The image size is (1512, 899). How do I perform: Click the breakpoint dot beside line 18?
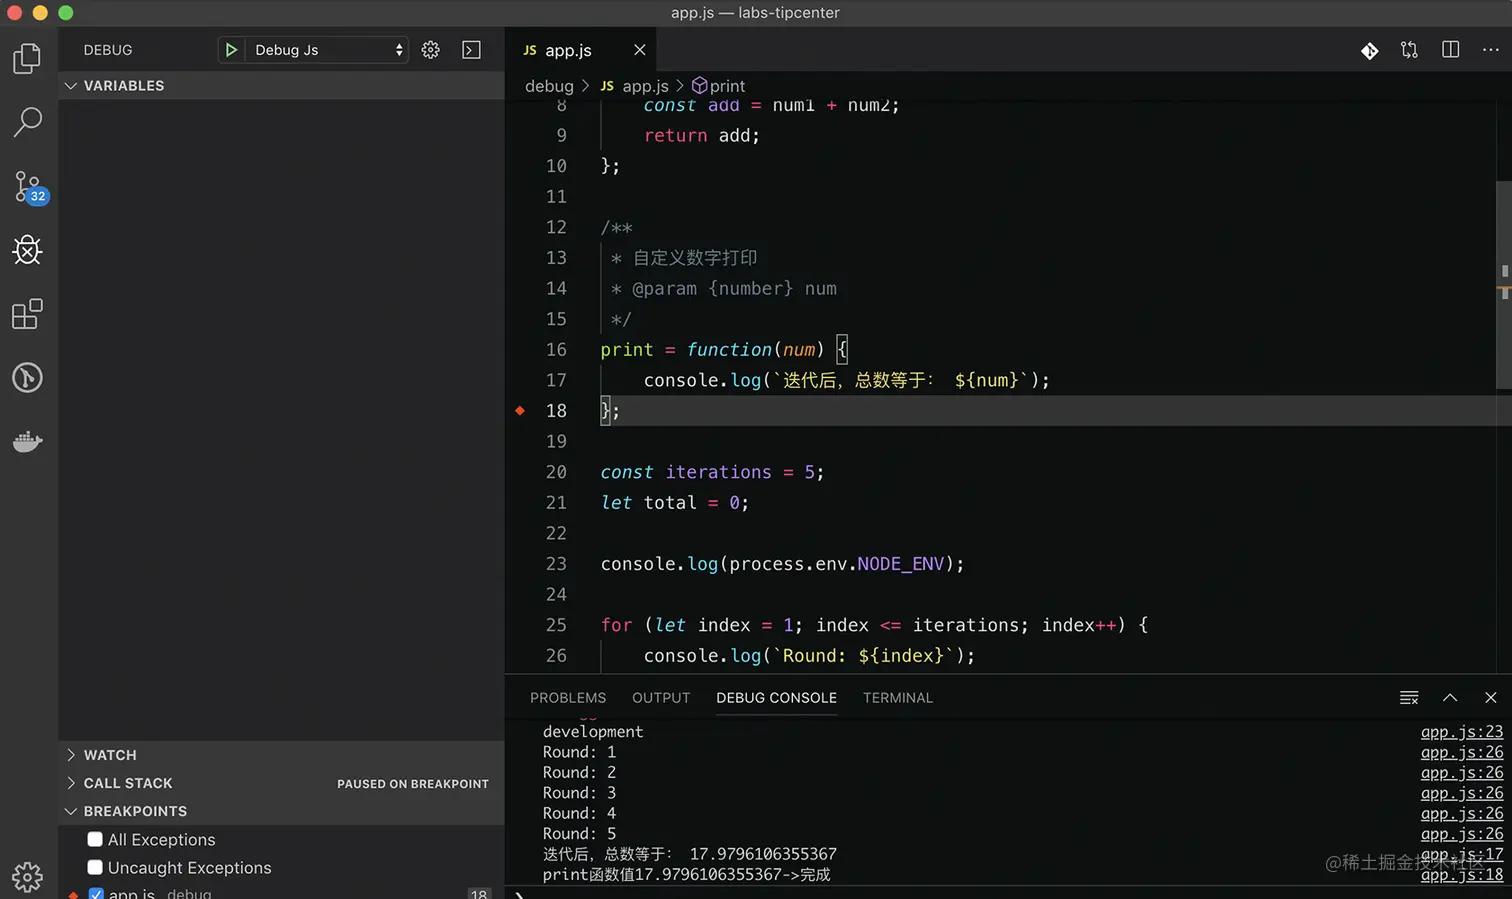coord(520,410)
